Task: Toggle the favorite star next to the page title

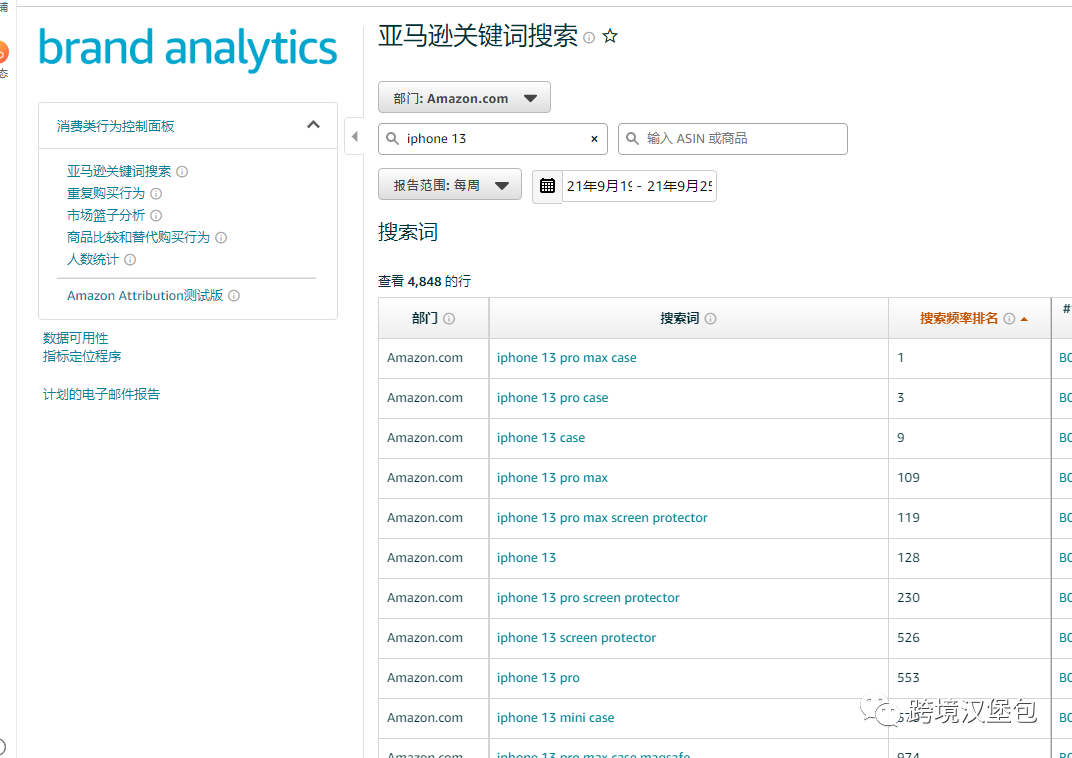Action: coord(610,36)
